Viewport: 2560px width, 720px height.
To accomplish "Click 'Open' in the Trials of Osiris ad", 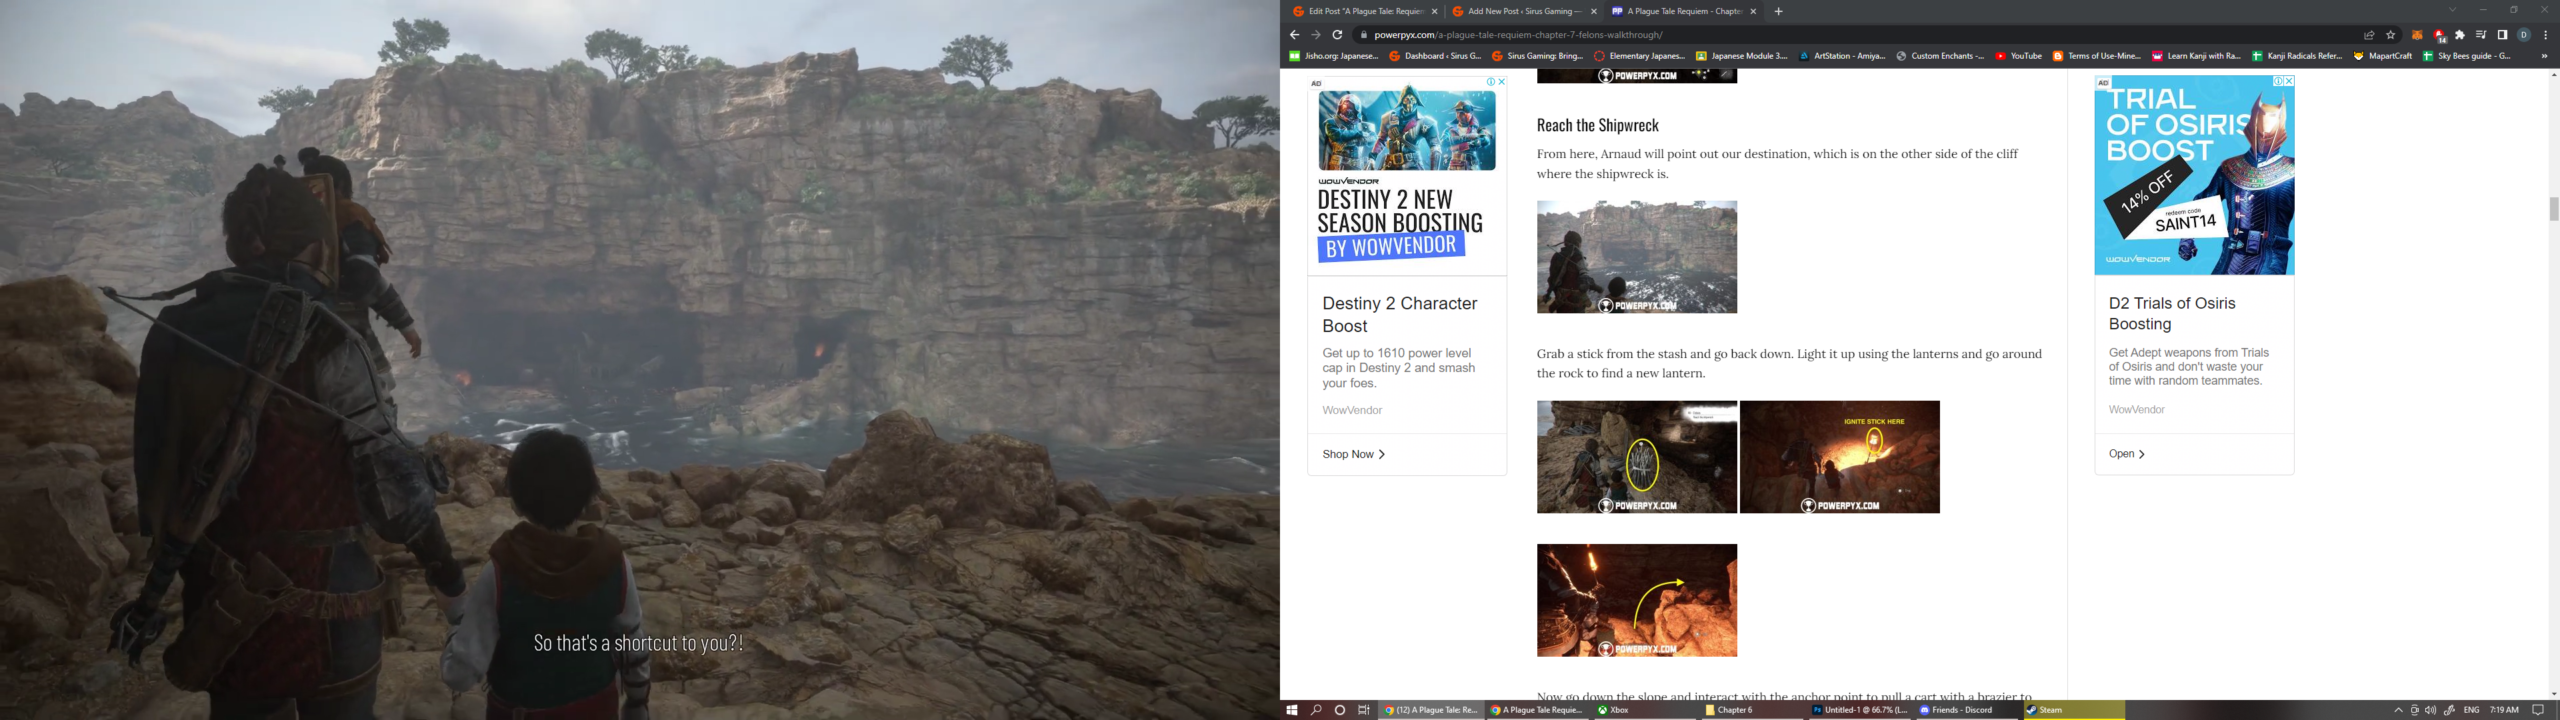I will [x=2126, y=454].
